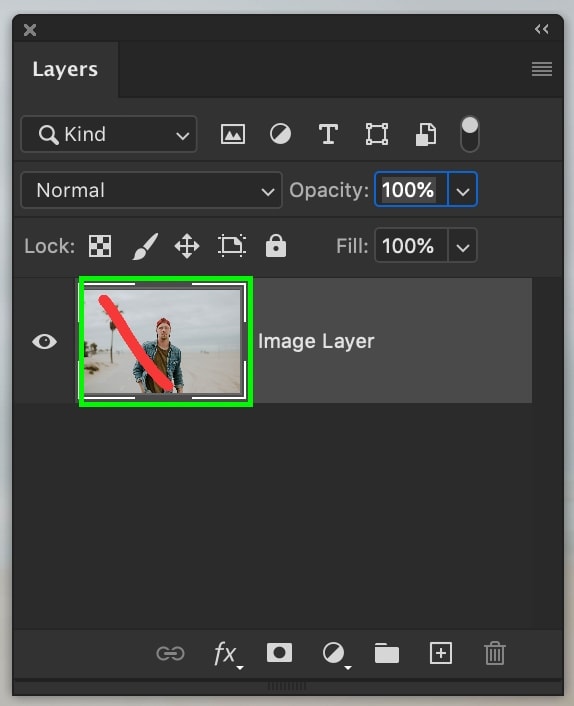The width and height of the screenshot is (574, 706).
Task: Toggle lock transparent pixels
Action: click(100, 246)
